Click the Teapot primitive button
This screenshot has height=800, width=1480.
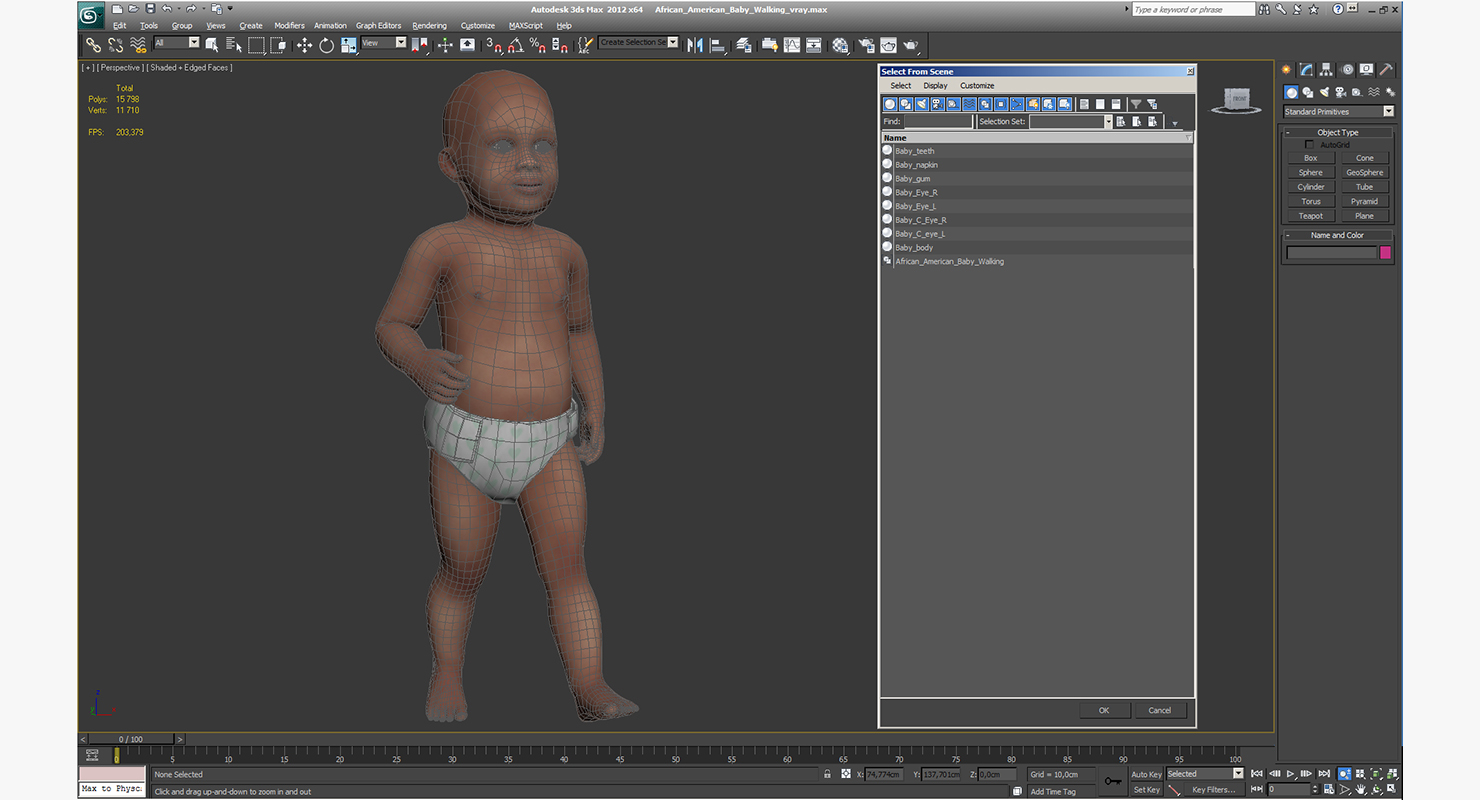(x=1311, y=216)
